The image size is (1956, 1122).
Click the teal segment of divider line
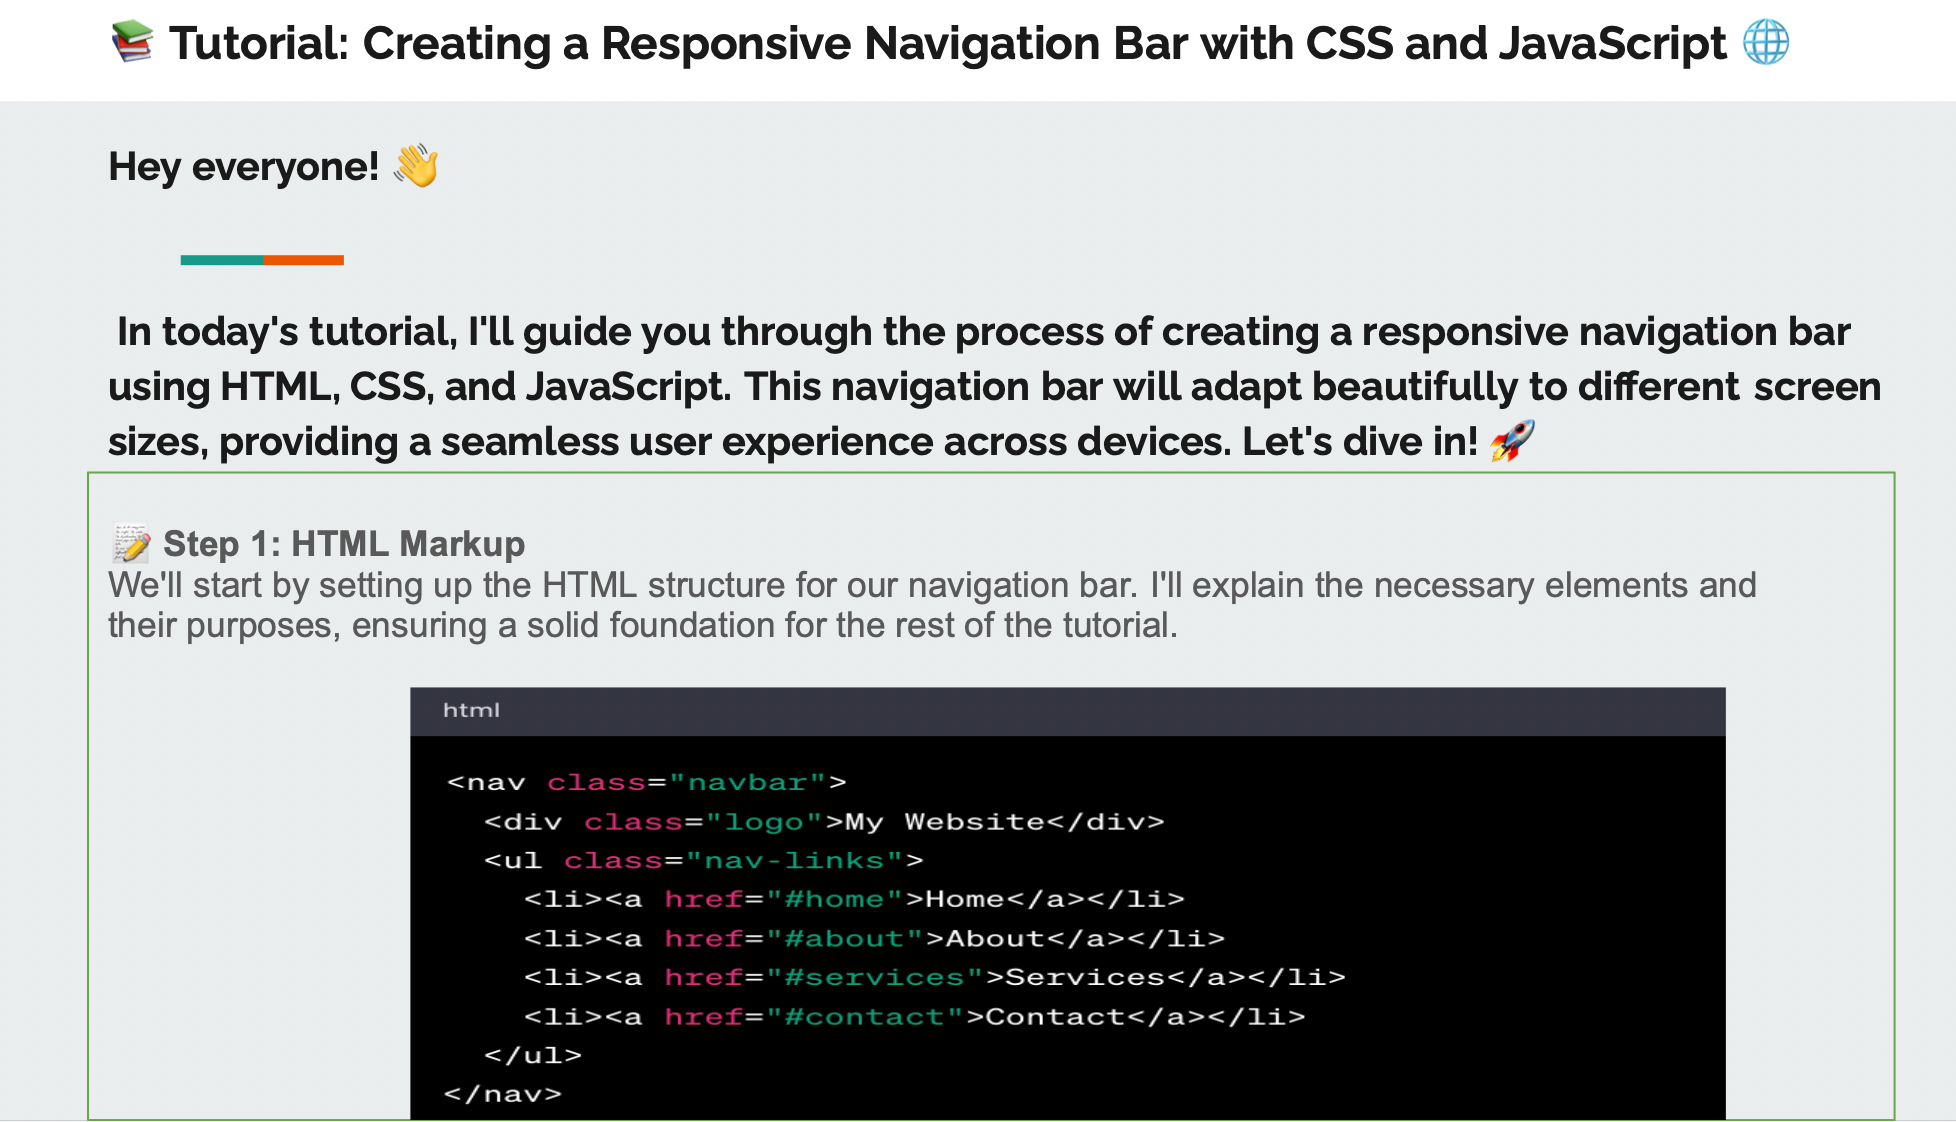221,260
